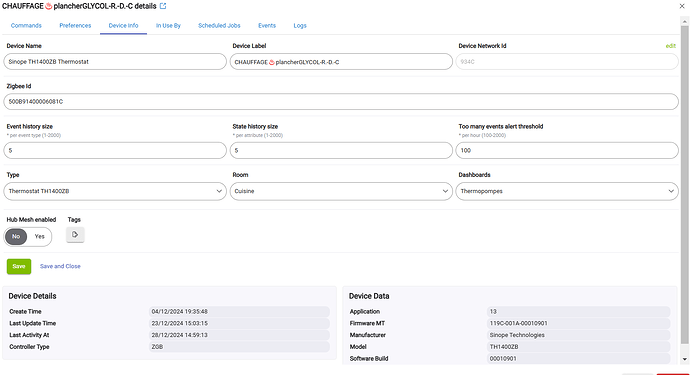The image size is (690, 375).
Task: Click the Zigbee Id input field
Action: coord(341,102)
